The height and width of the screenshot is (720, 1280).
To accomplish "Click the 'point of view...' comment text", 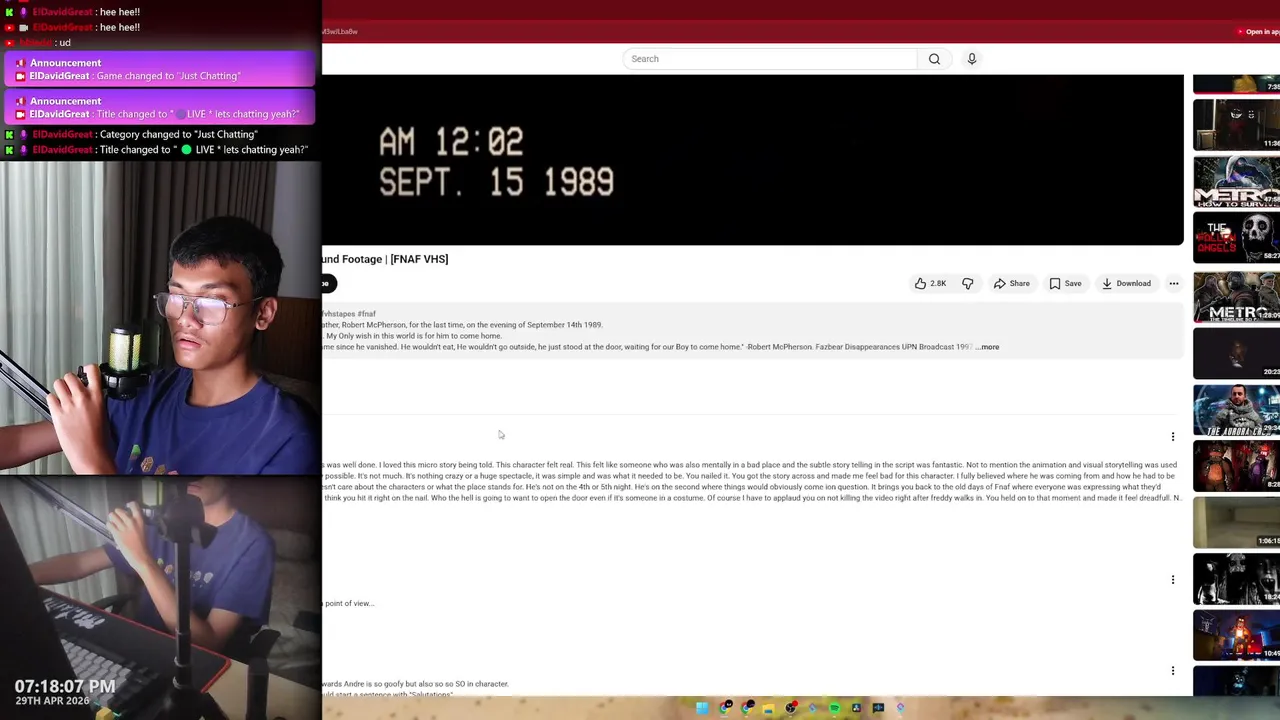I will (348, 604).
